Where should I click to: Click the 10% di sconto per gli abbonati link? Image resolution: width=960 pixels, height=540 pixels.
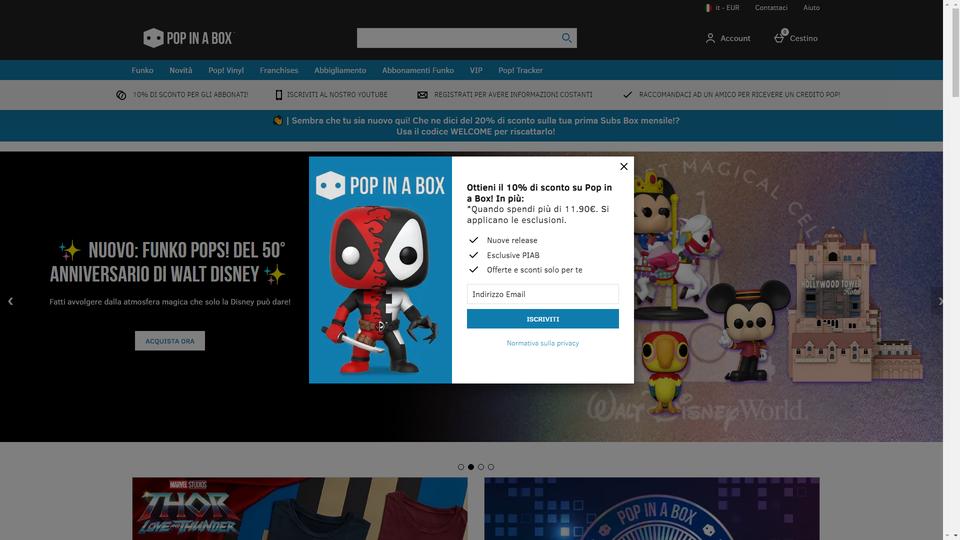click(x=190, y=95)
